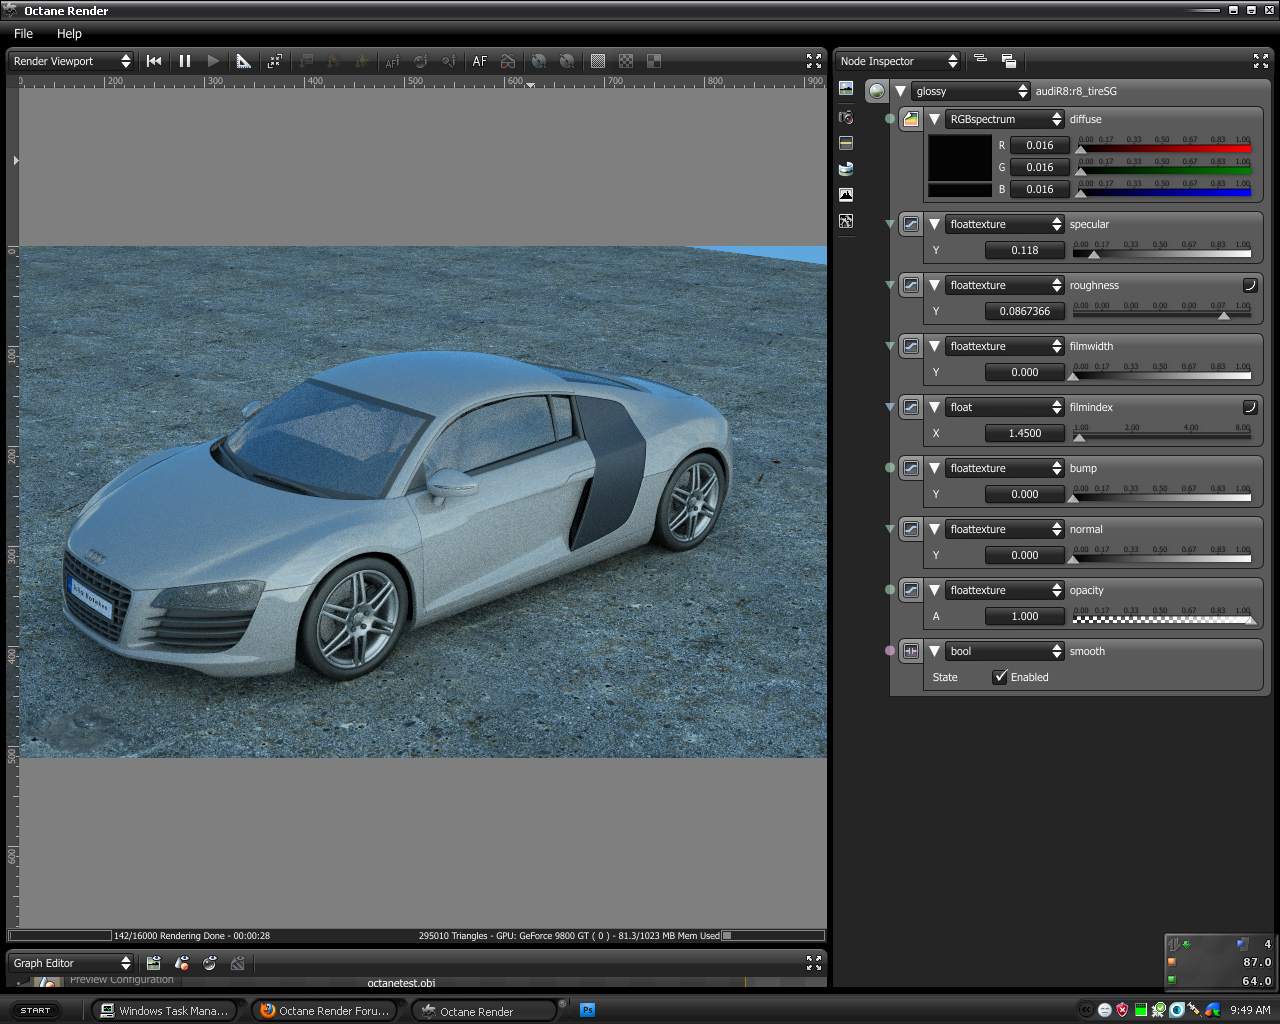Click the landscape image icon atop inspector sidebar
1280x1024 pixels.
tap(846, 88)
